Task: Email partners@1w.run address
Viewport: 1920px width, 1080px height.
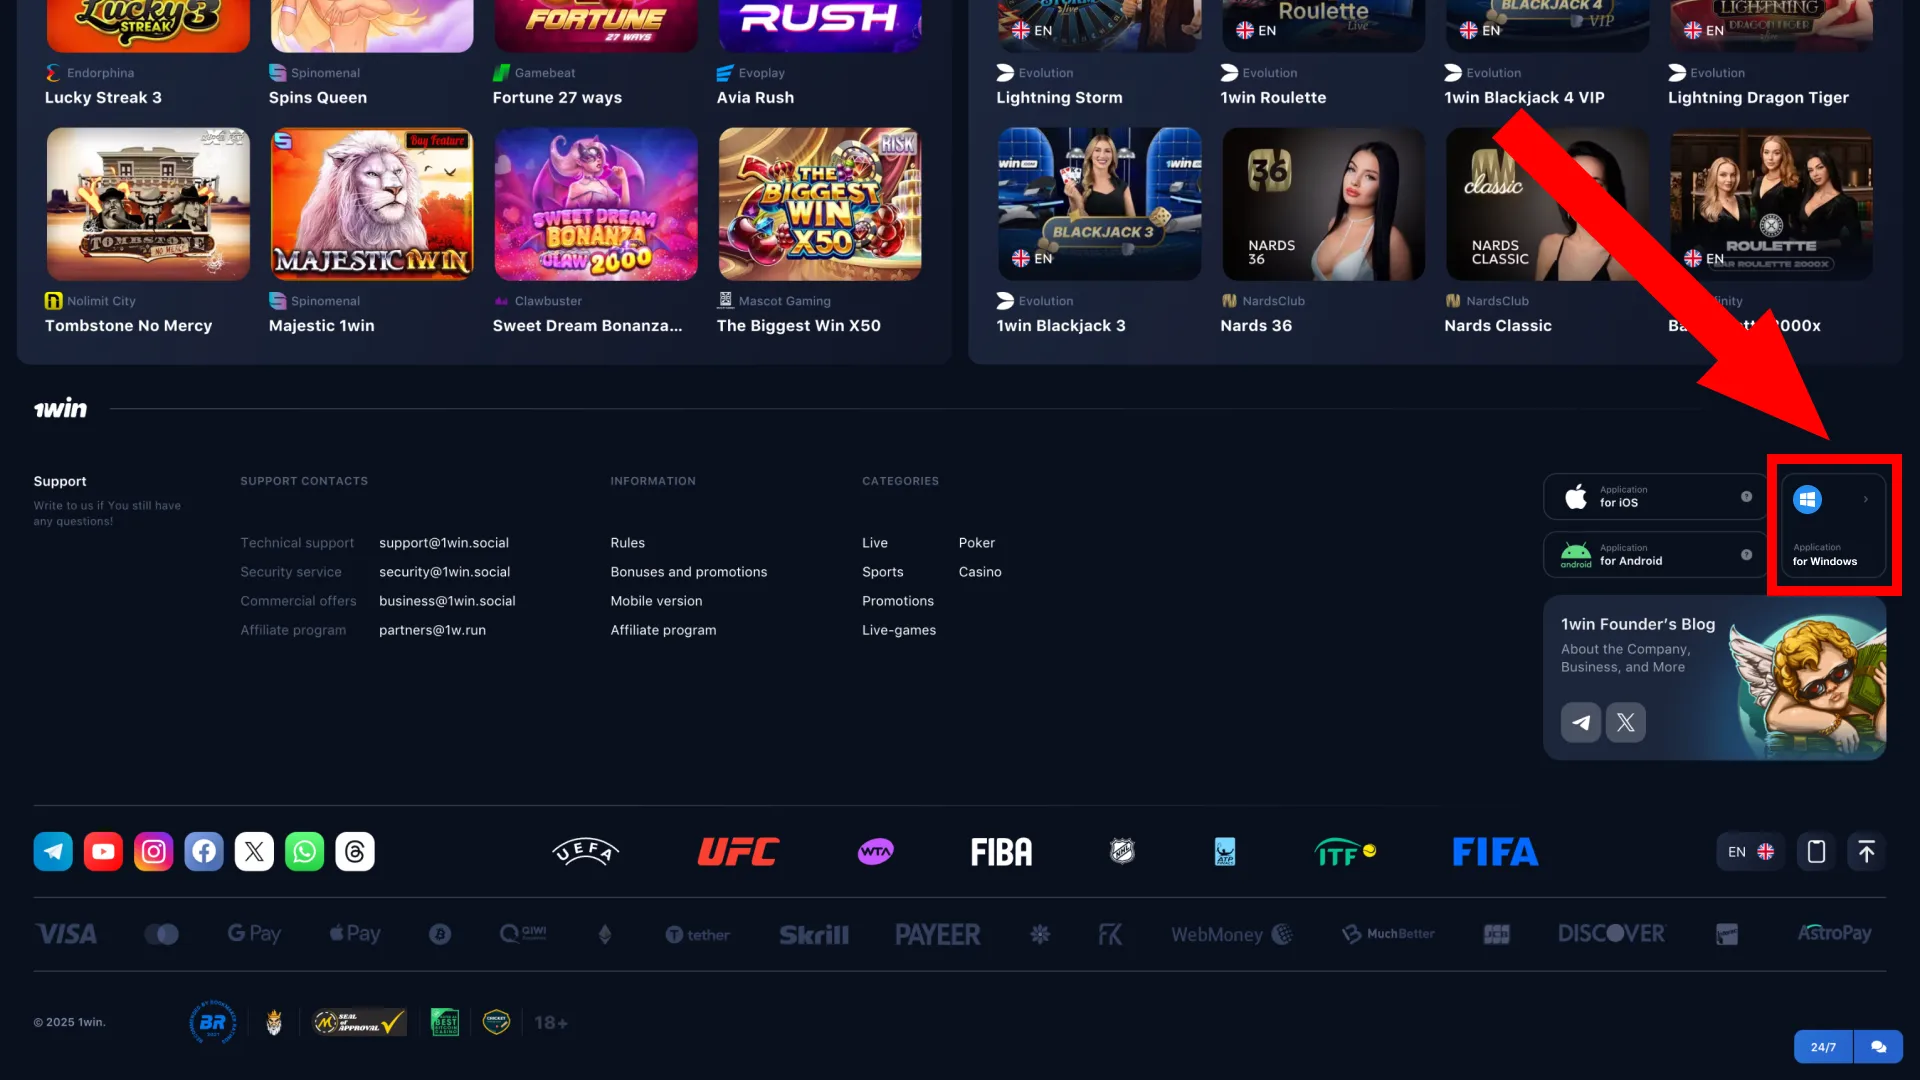Action: coord(432,630)
